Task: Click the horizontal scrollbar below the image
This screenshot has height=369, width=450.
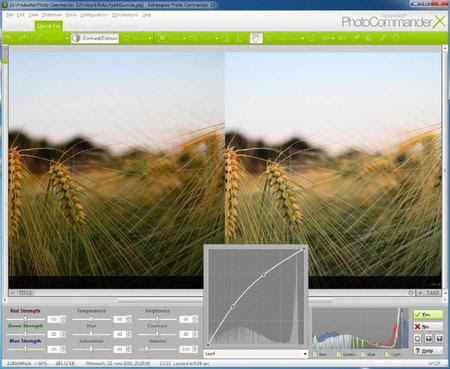Action: 225,301
